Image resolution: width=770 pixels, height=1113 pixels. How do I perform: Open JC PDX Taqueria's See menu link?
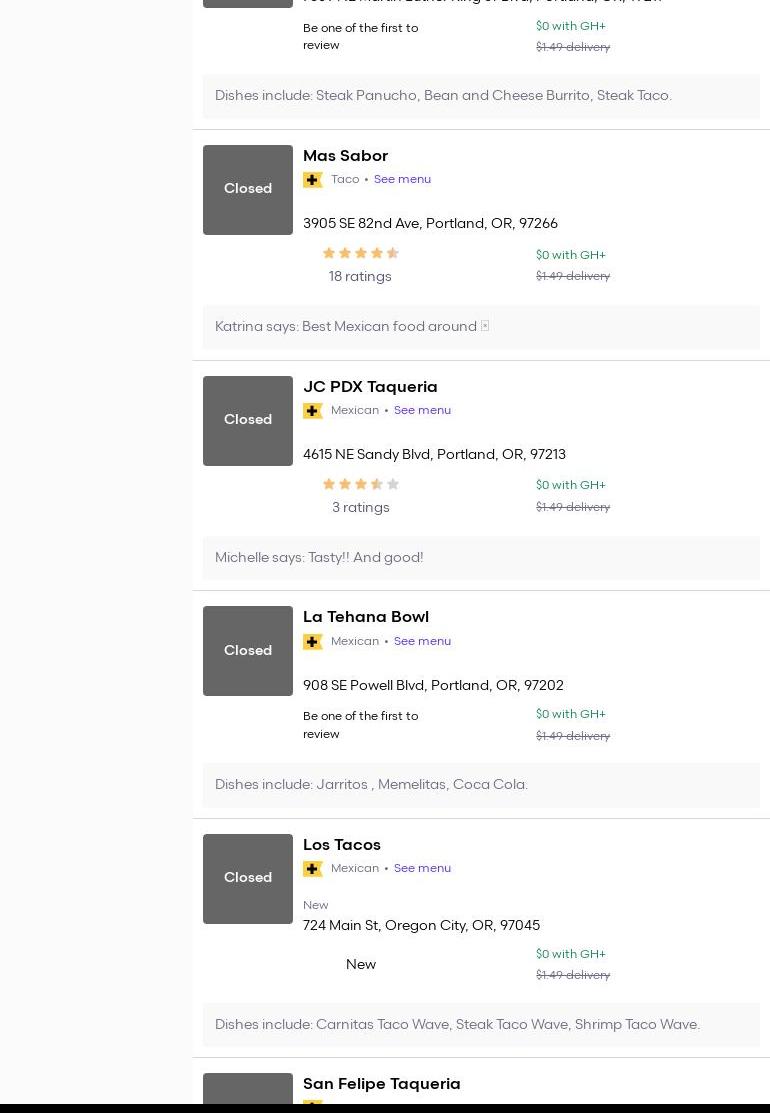422,411
